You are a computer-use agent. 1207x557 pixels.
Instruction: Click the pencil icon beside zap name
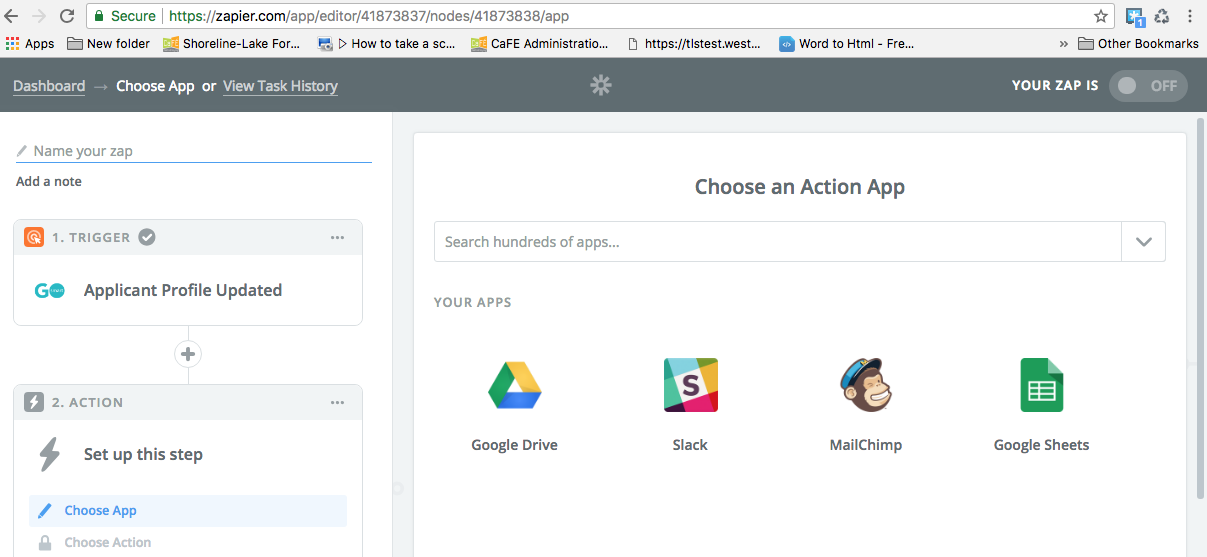(22, 151)
